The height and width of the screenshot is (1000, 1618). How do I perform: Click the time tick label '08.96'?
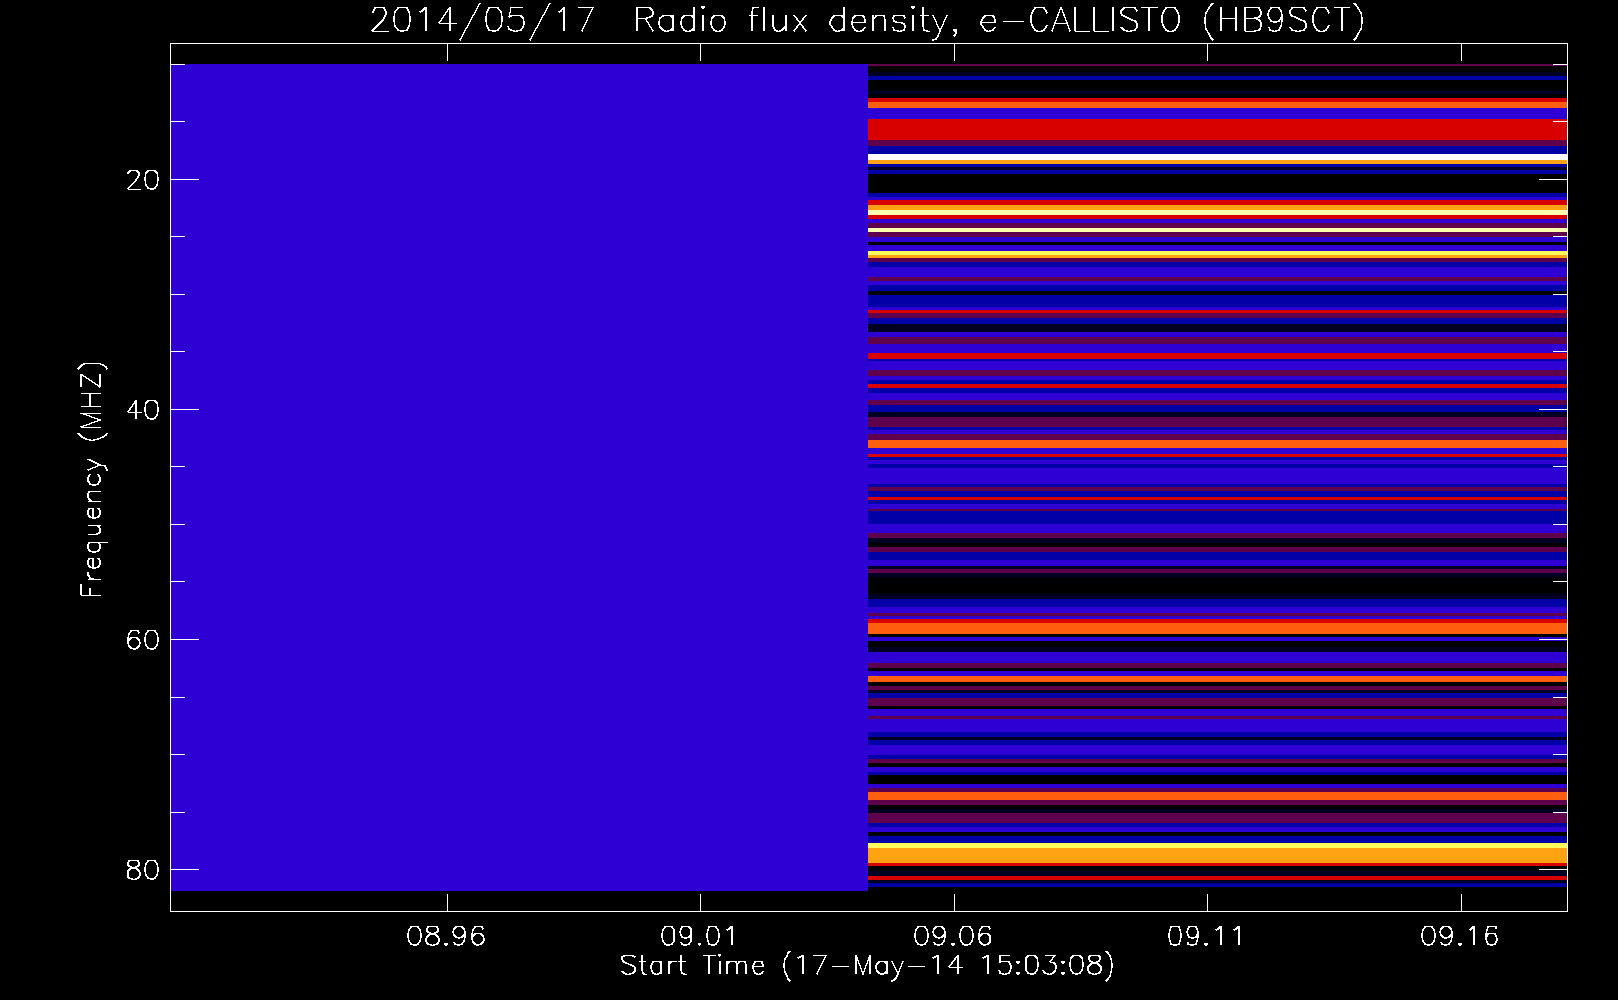446,937
